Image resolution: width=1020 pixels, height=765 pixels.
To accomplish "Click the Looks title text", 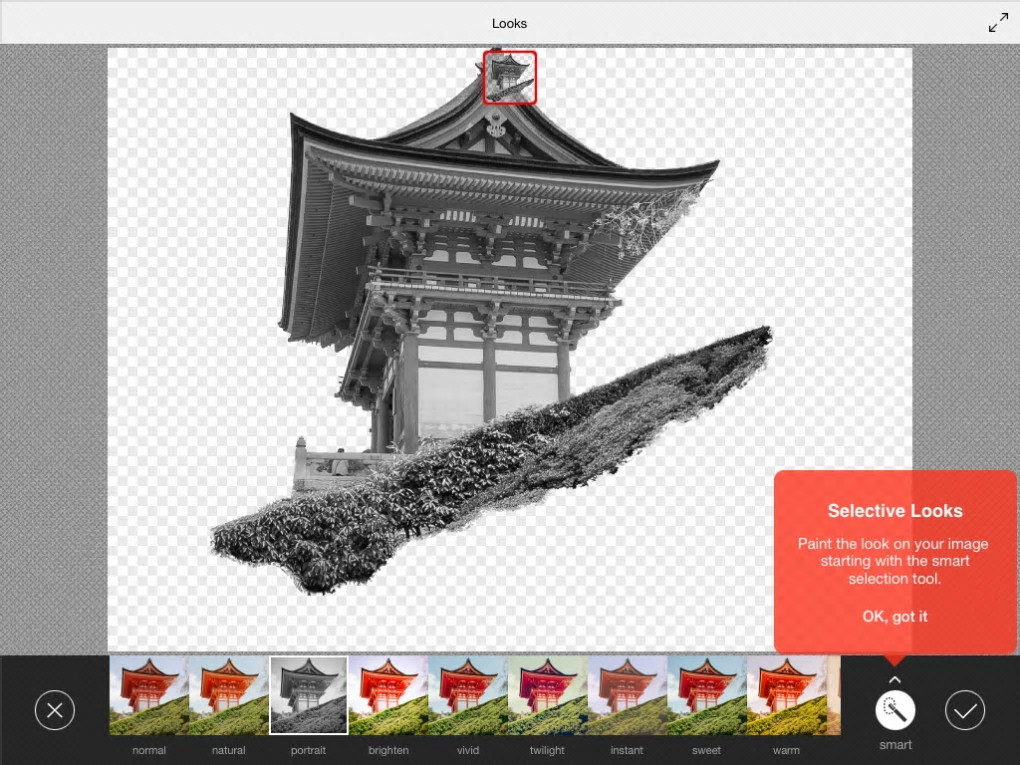I will point(509,23).
